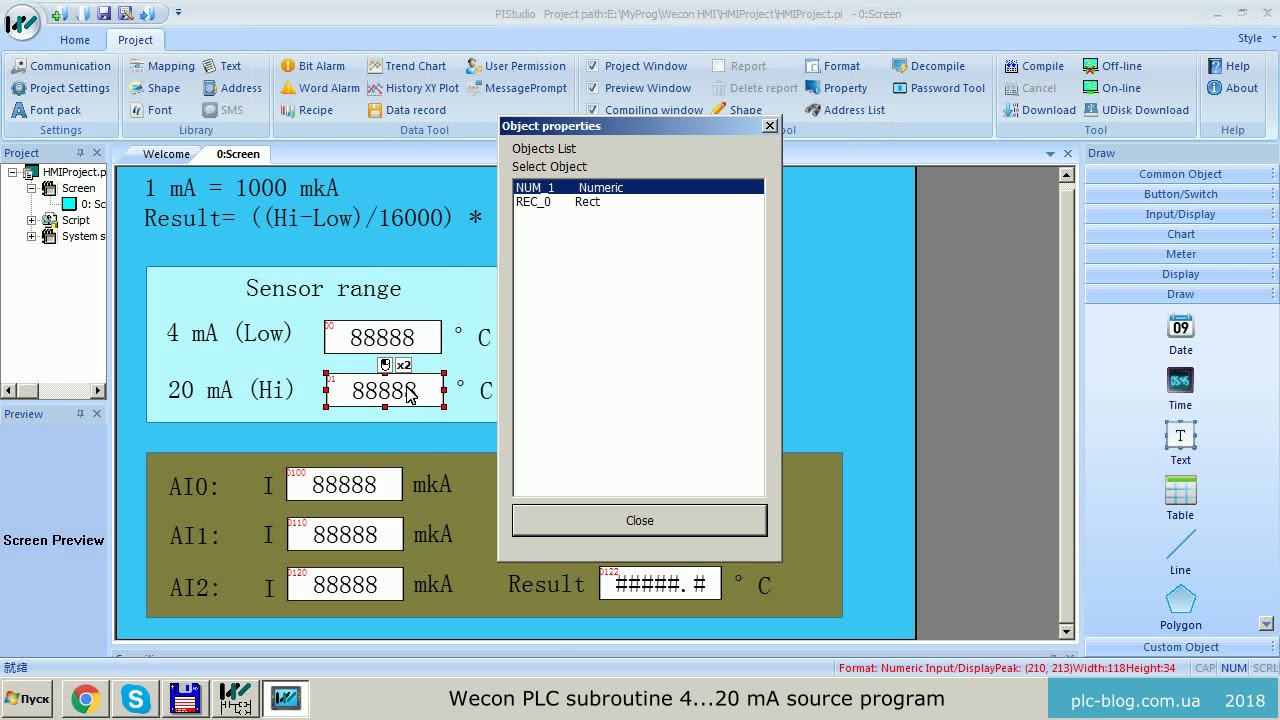Screen dimensions: 1280x720
Task: Expand Chart category
Action: point(1180,234)
